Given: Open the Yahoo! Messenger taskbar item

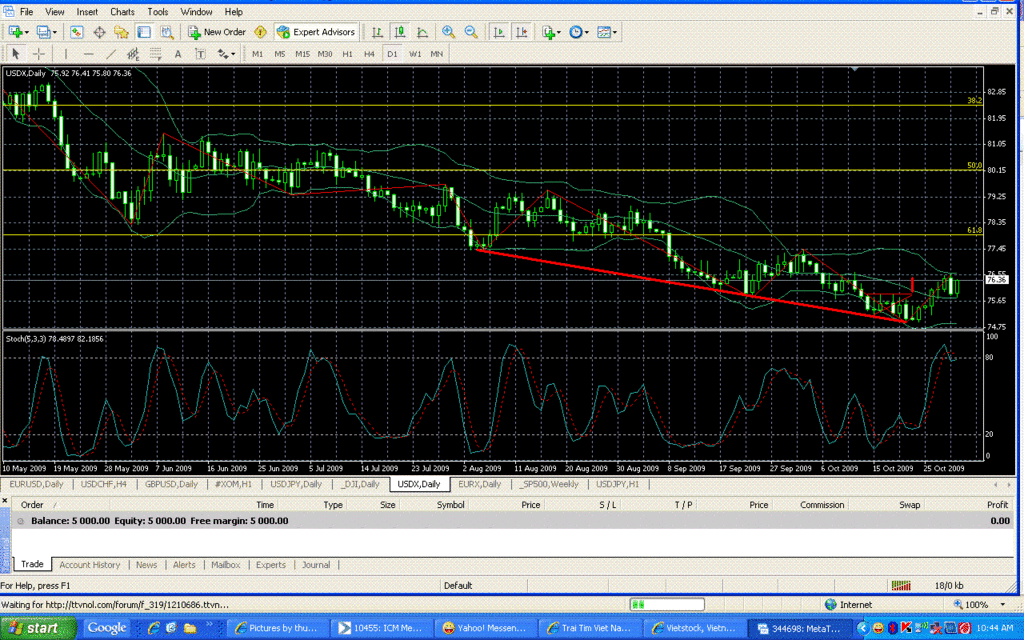Looking at the screenshot, I should [x=484, y=628].
